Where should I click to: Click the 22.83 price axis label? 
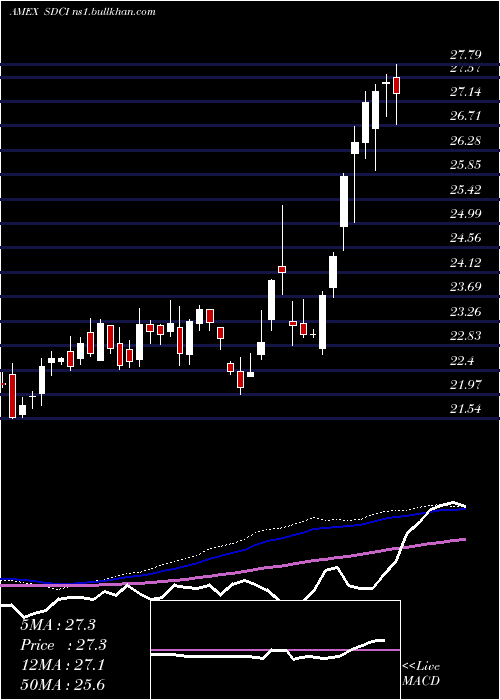465,336
